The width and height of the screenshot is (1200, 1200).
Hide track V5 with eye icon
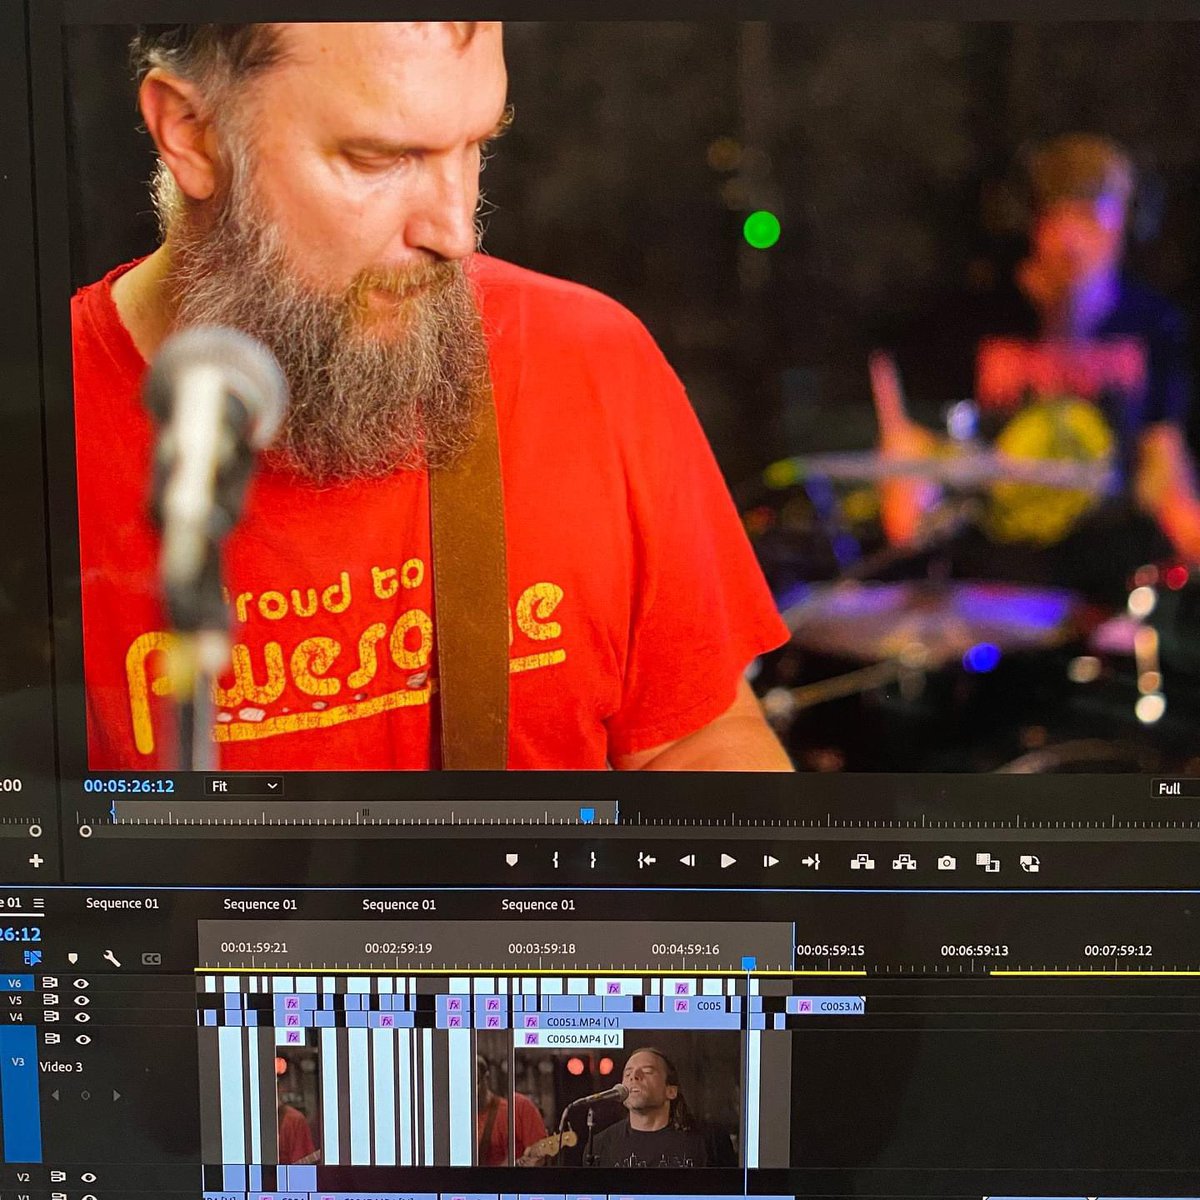point(82,1000)
